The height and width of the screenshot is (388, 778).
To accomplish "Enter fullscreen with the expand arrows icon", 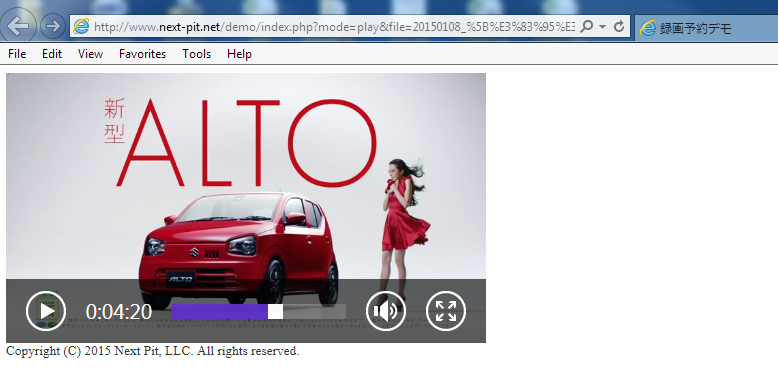I will [446, 311].
